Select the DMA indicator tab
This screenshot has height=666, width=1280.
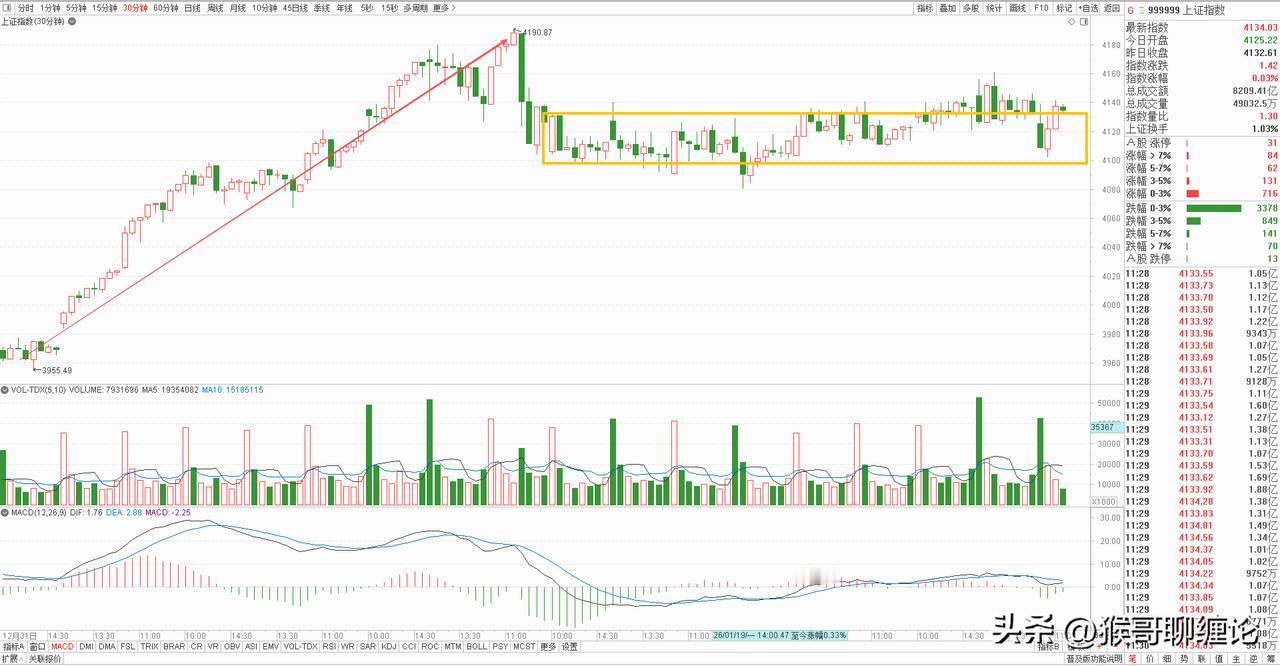pyautogui.click(x=107, y=646)
